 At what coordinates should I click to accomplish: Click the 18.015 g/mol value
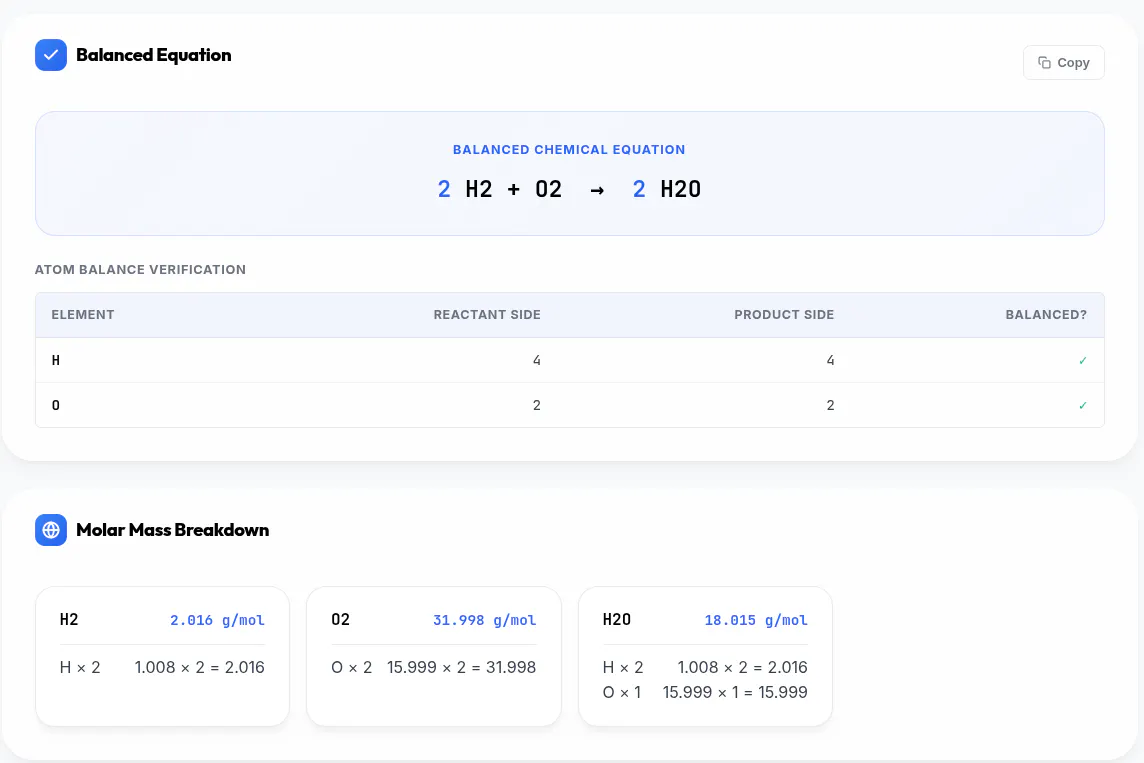click(x=756, y=620)
